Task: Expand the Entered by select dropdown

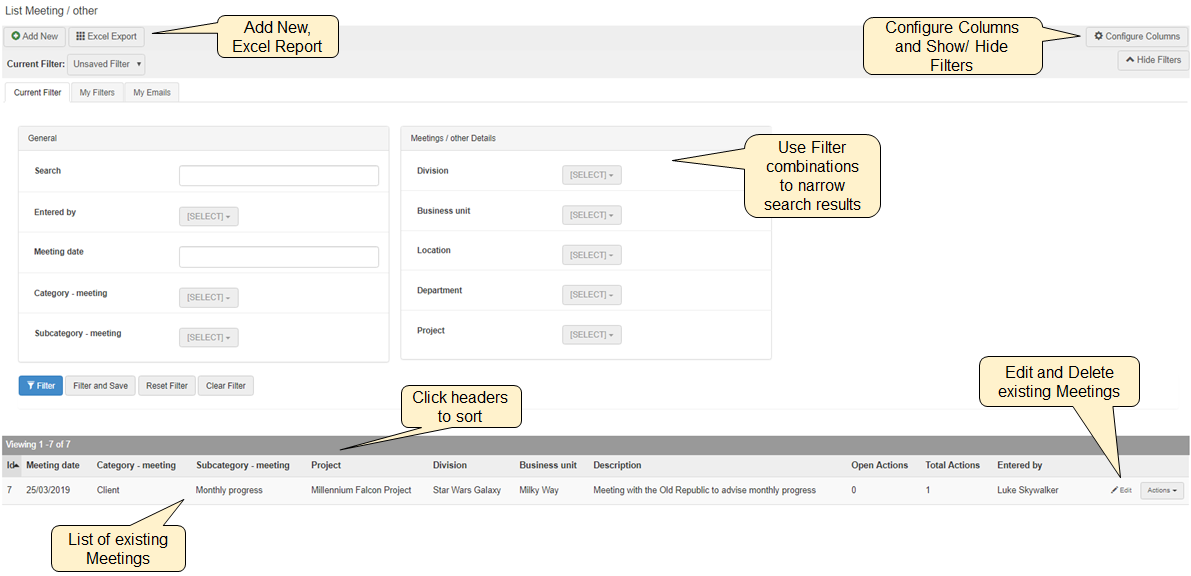Action: (209, 217)
